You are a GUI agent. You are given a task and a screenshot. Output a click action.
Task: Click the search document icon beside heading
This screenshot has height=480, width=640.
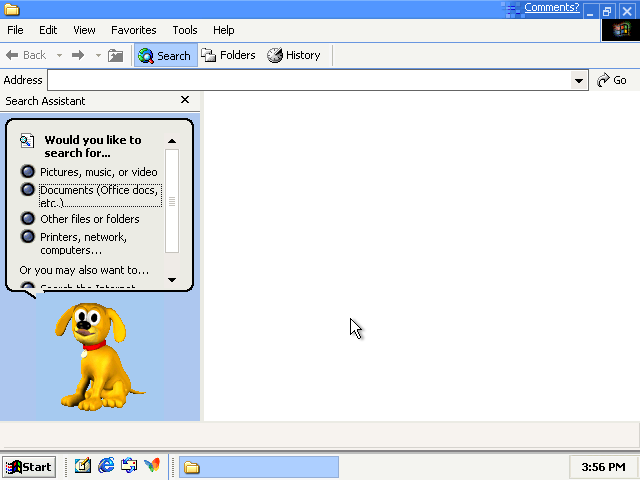27,141
